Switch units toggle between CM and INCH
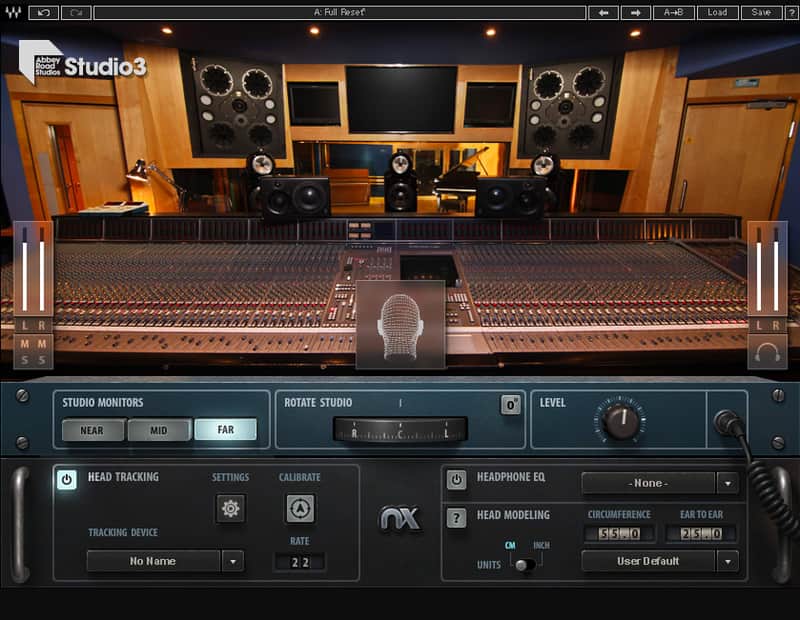Image resolution: width=800 pixels, height=620 pixels. click(x=524, y=565)
